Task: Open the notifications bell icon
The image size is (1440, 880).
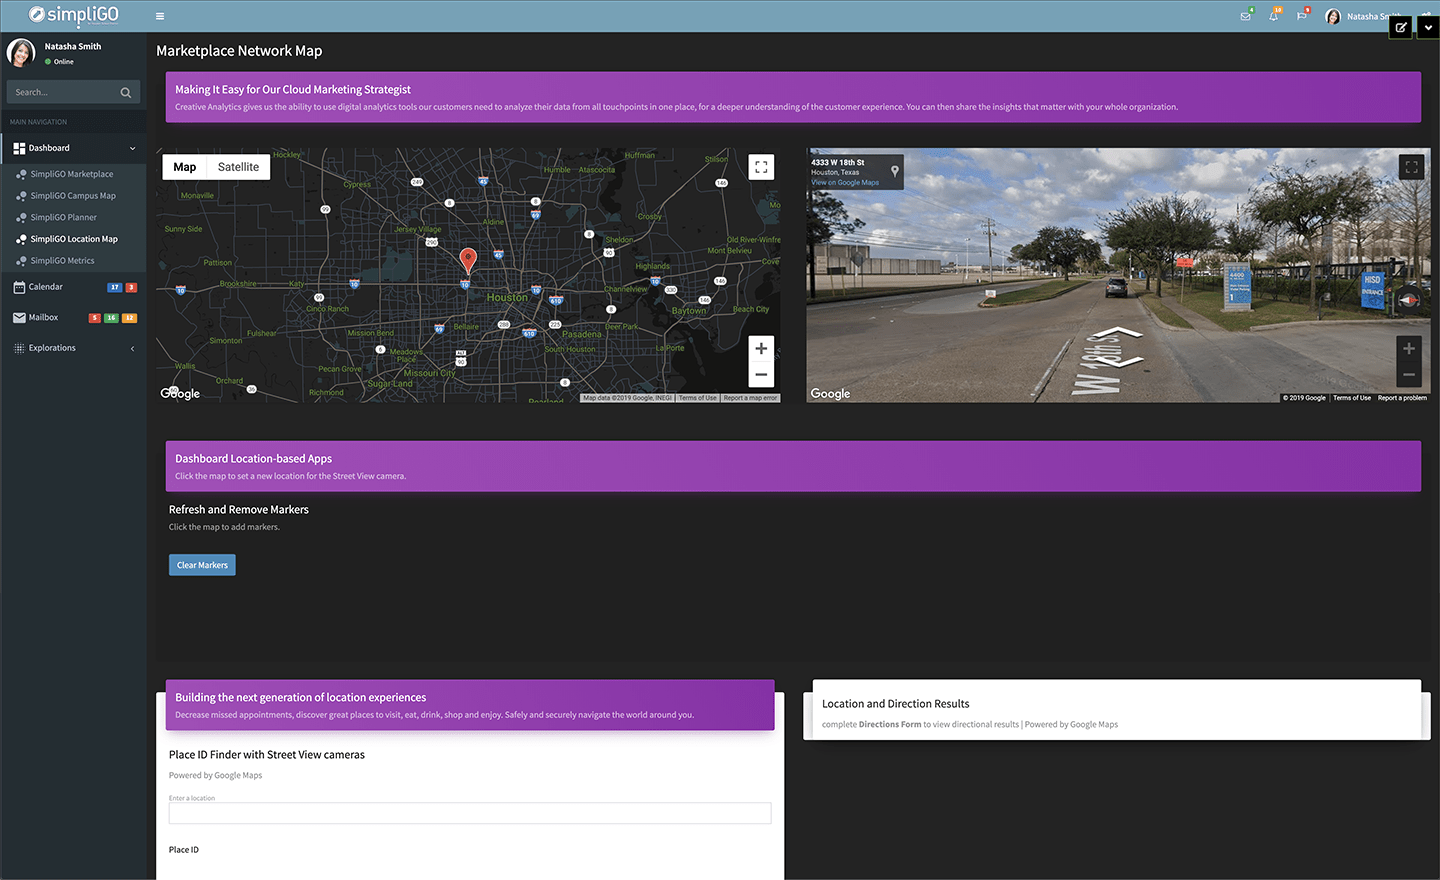Action: coord(1273,16)
